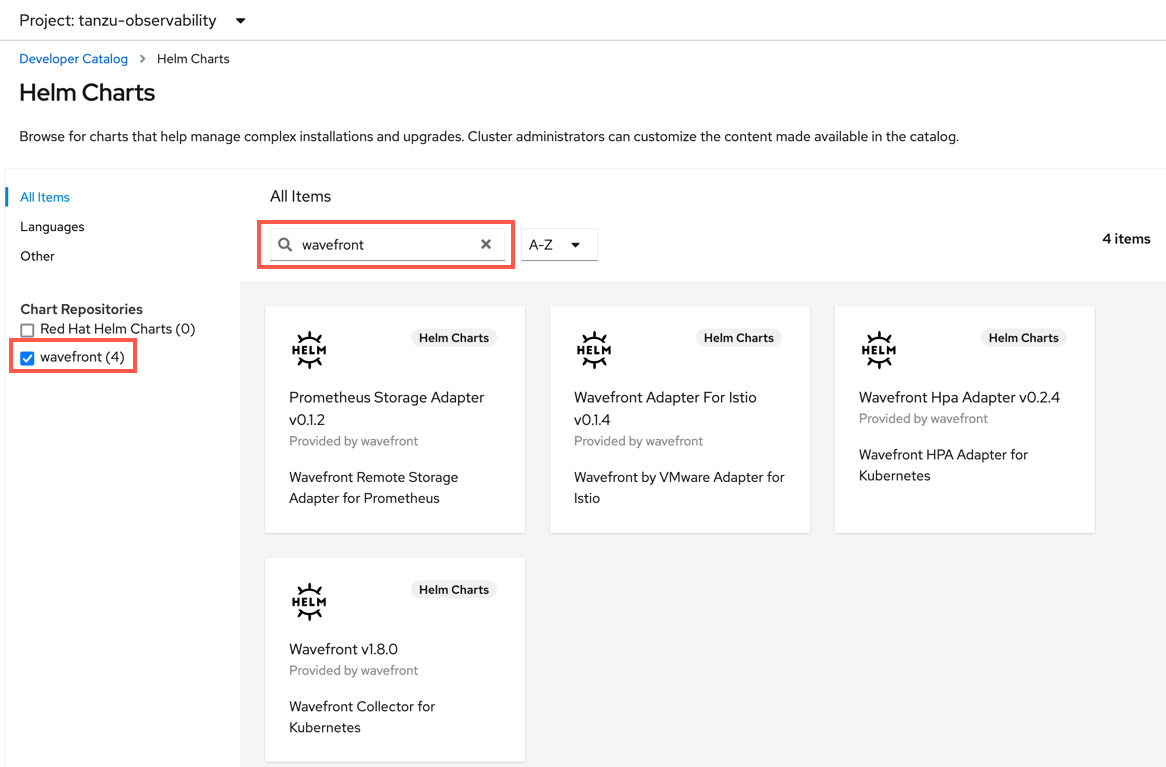Select the Other category
Viewport: 1166px width, 767px height.
[x=37, y=256]
